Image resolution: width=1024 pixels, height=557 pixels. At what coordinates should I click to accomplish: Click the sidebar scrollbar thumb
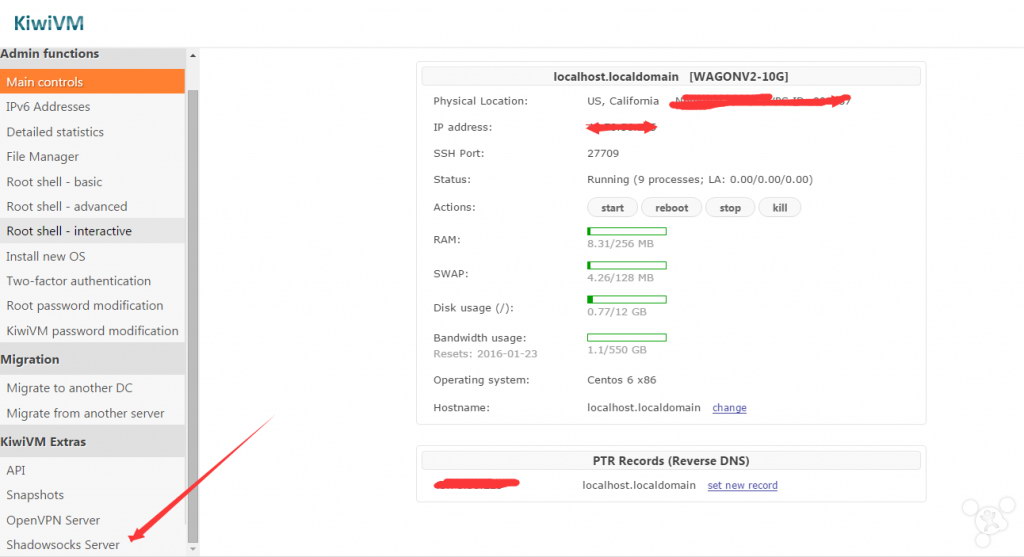pos(193,317)
